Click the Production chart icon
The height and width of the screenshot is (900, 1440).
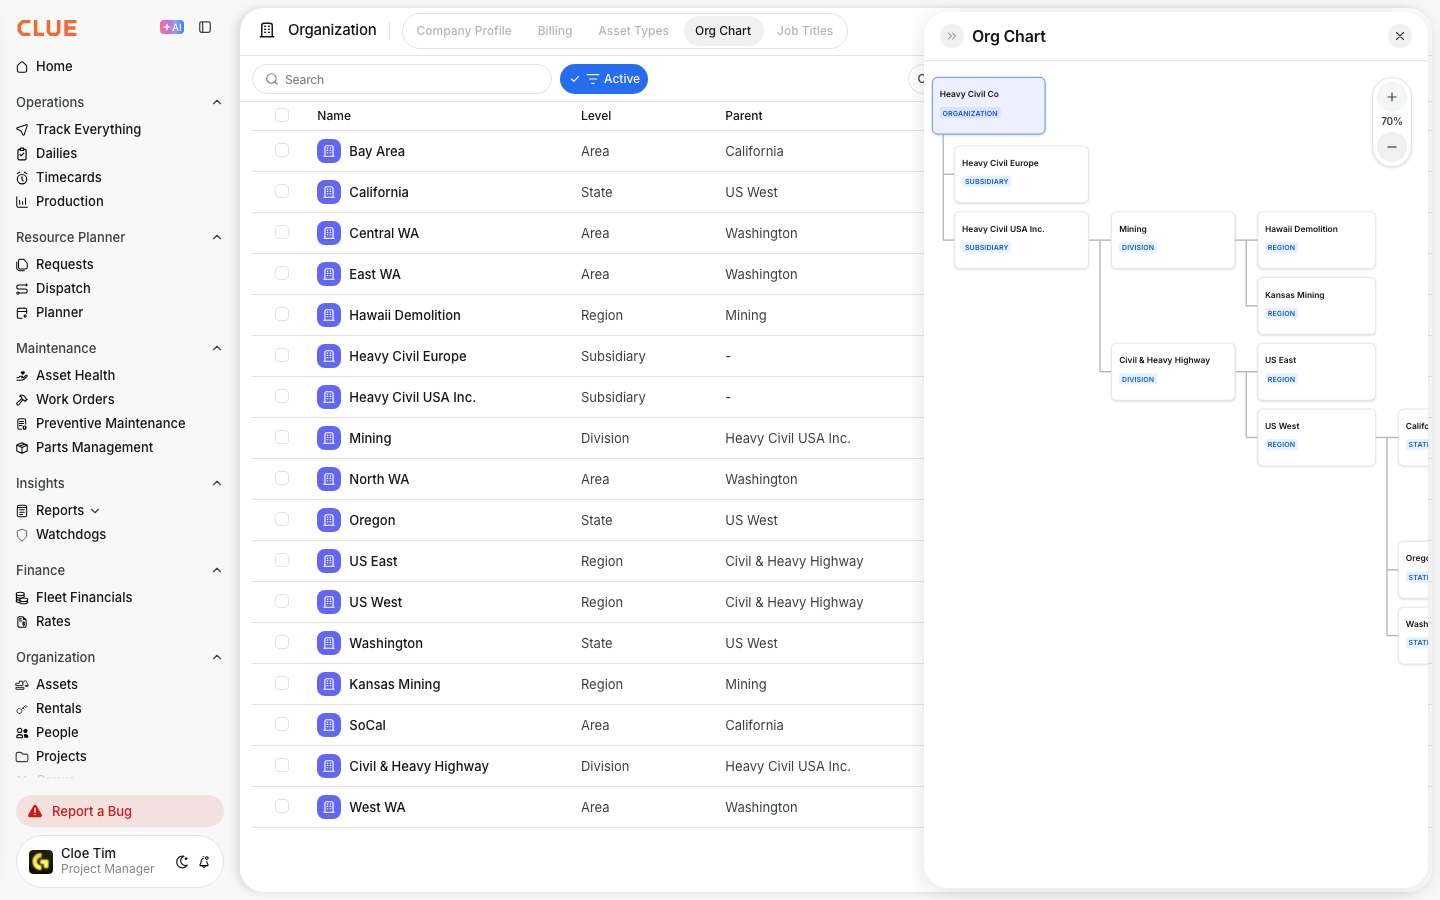[22, 201]
